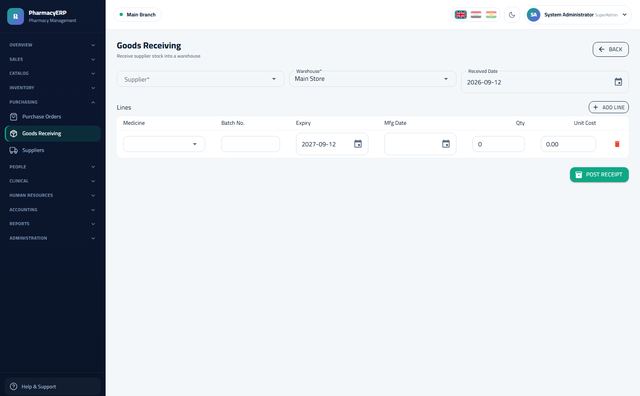Click the Post Receipt button

click(x=599, y=175)
